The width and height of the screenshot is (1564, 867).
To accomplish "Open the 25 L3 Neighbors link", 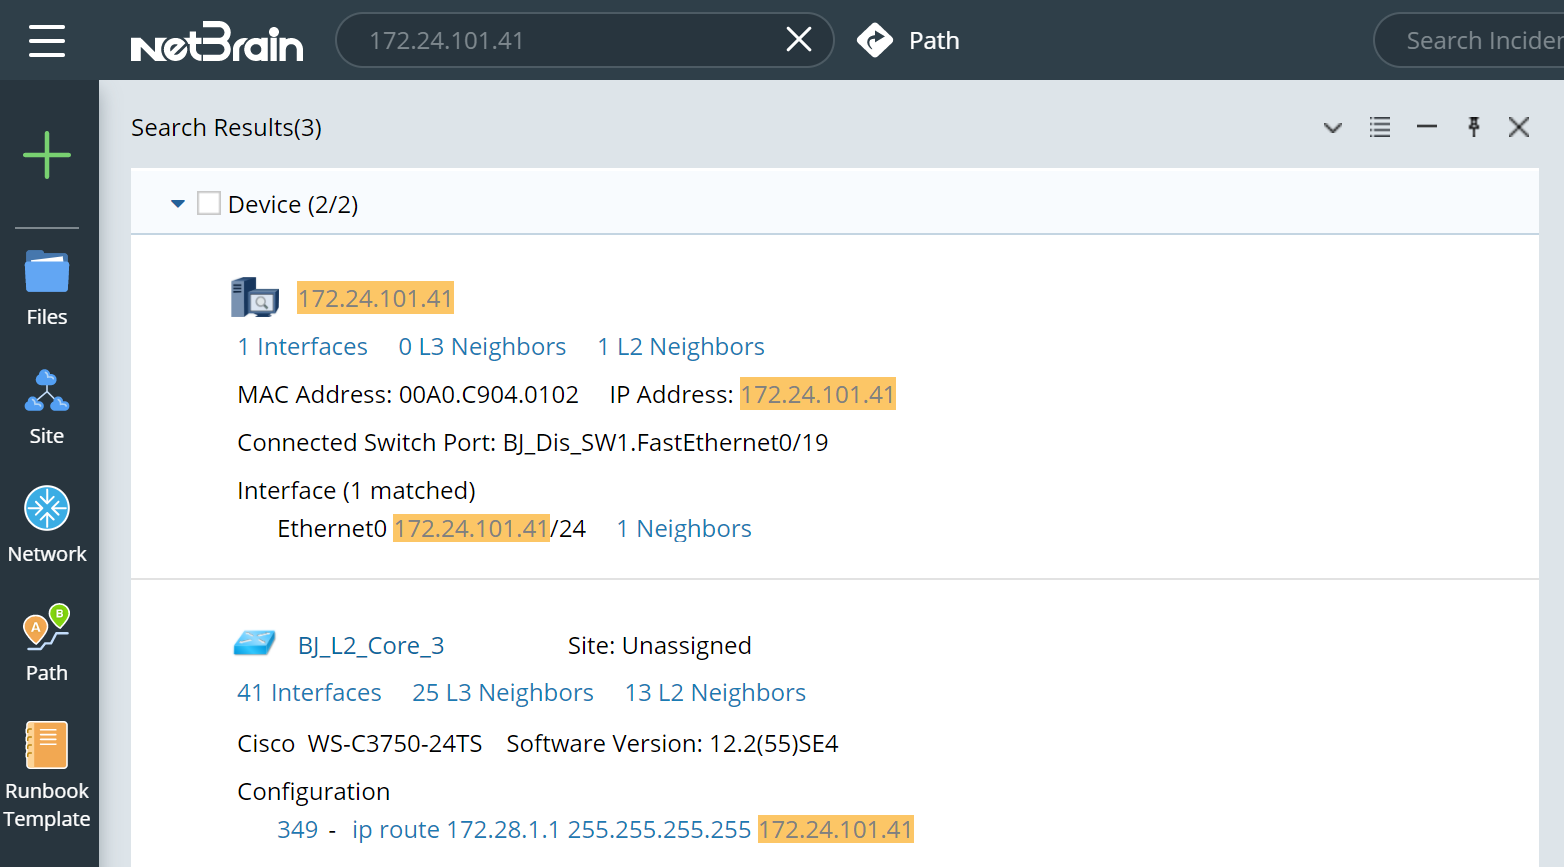I will coord(503,693).
